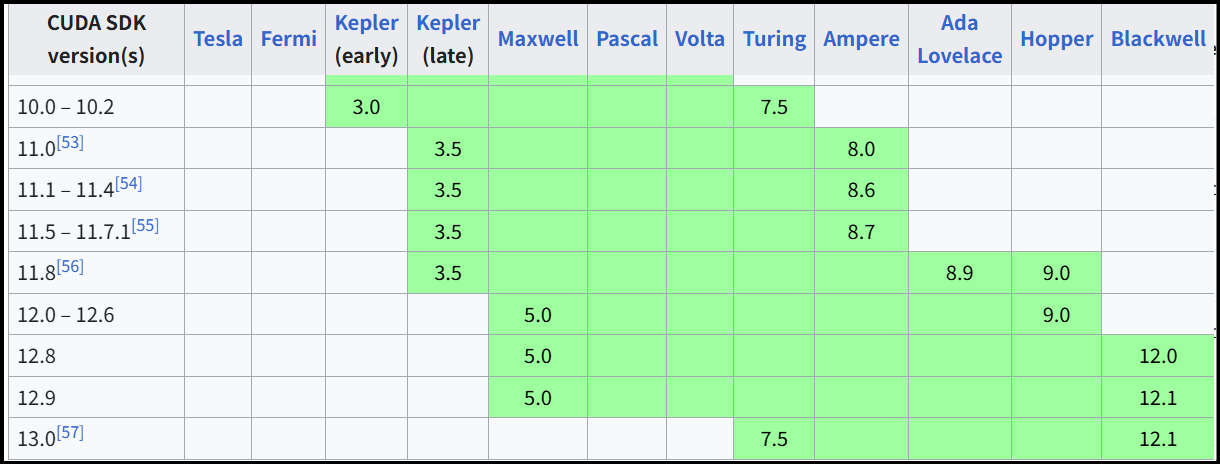The image size is (1220, 464).
Task: Click the Pascal header link
Action: point(627,39)
